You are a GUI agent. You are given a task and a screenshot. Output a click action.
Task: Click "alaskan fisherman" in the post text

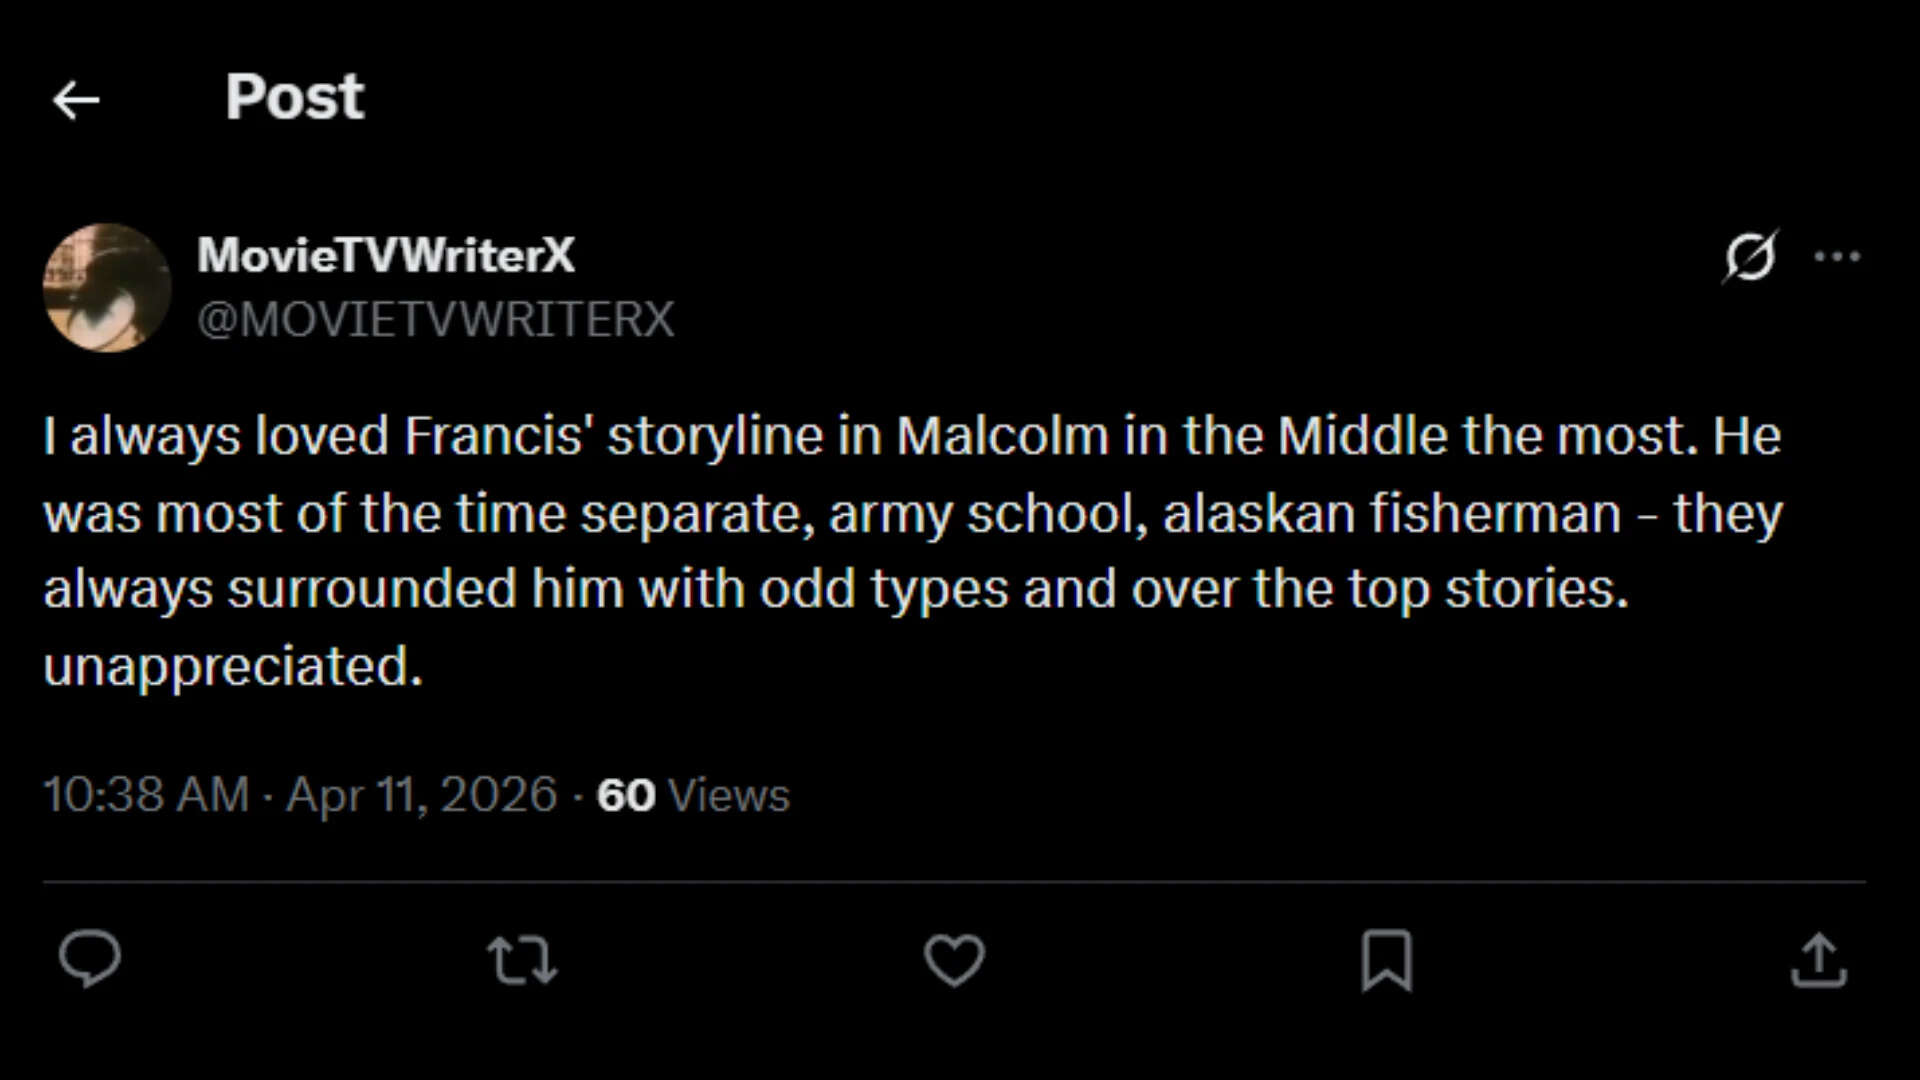coord(1392,514)
